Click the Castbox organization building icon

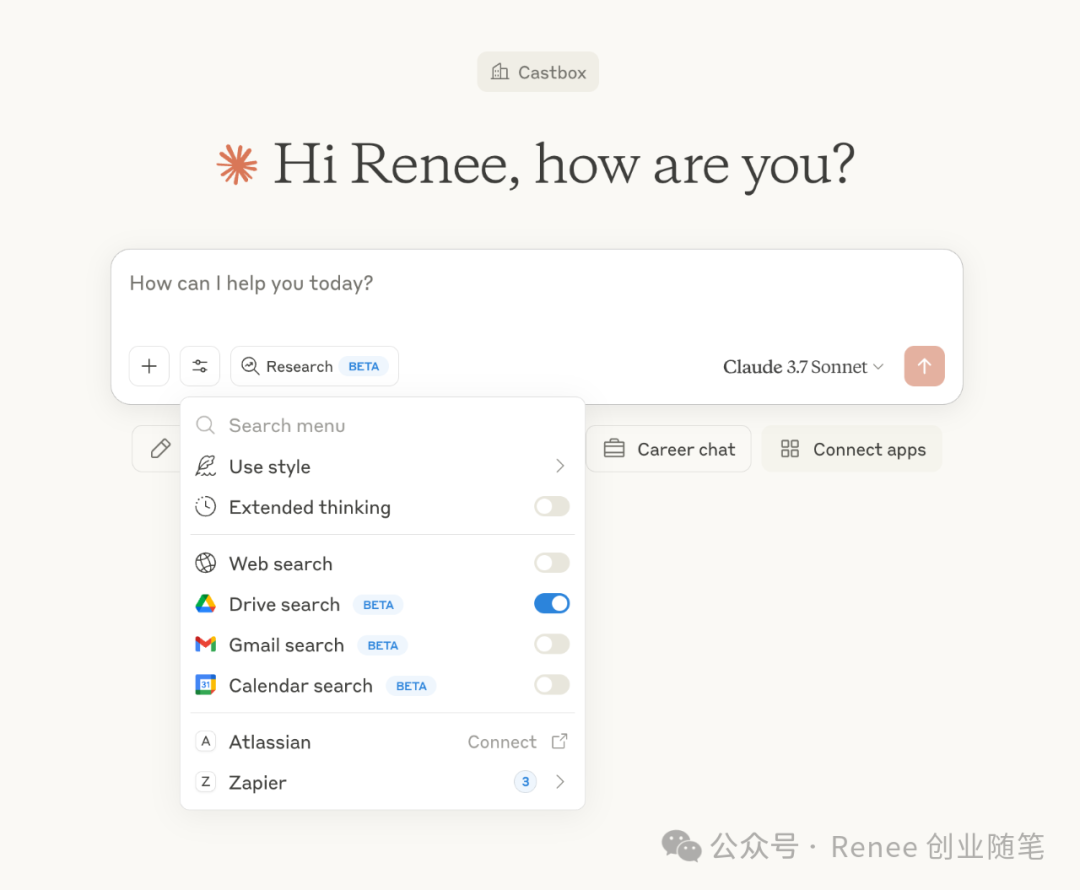coord(500,72)
